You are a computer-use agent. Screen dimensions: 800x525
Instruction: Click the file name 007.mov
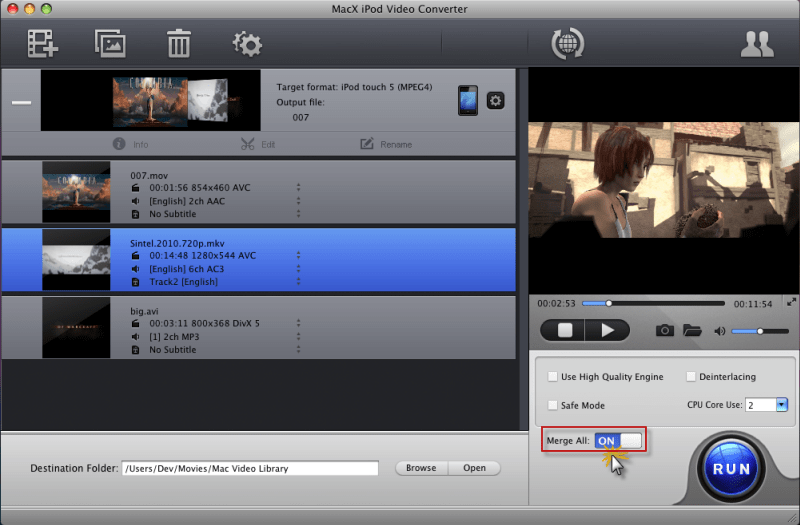149,176
